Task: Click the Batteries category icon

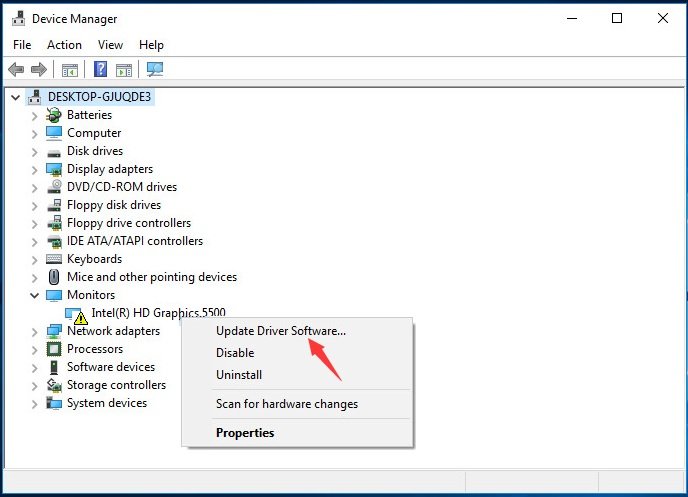Action: pyautogui.click(x=54, y=115)
